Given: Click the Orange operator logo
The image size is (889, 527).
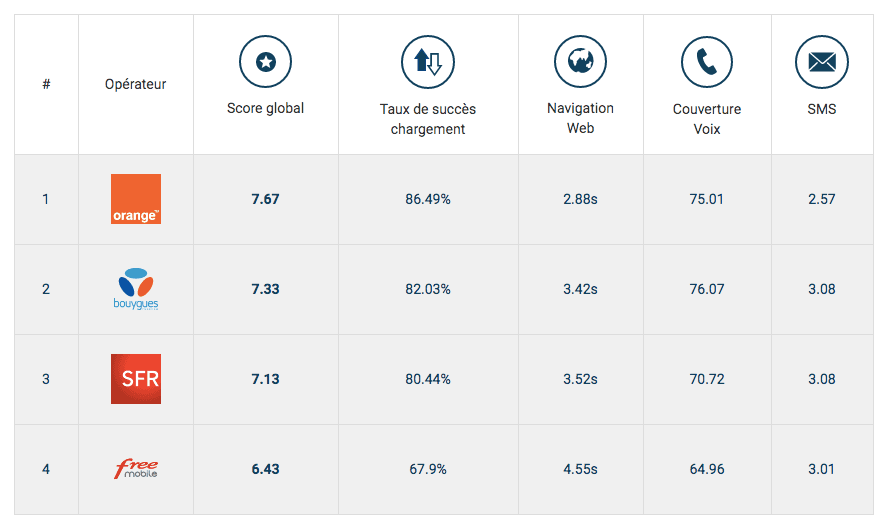Looking at the screenshot, I should pos(136,199).
